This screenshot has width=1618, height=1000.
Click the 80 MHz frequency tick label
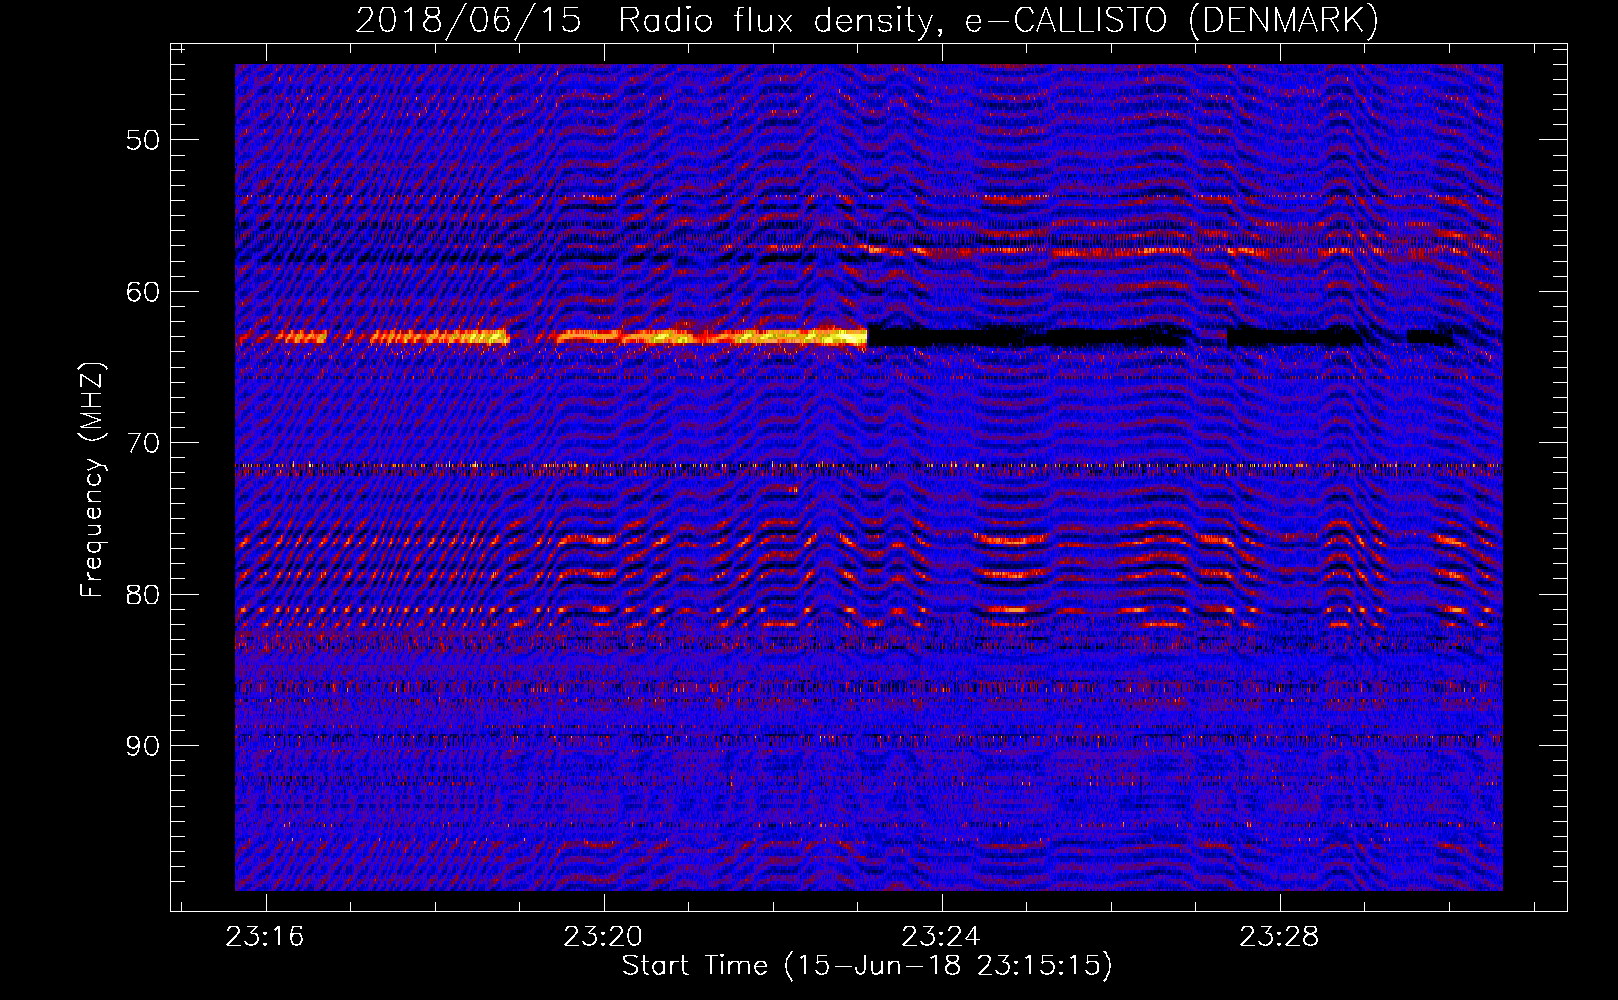click(x=143, y=594)
